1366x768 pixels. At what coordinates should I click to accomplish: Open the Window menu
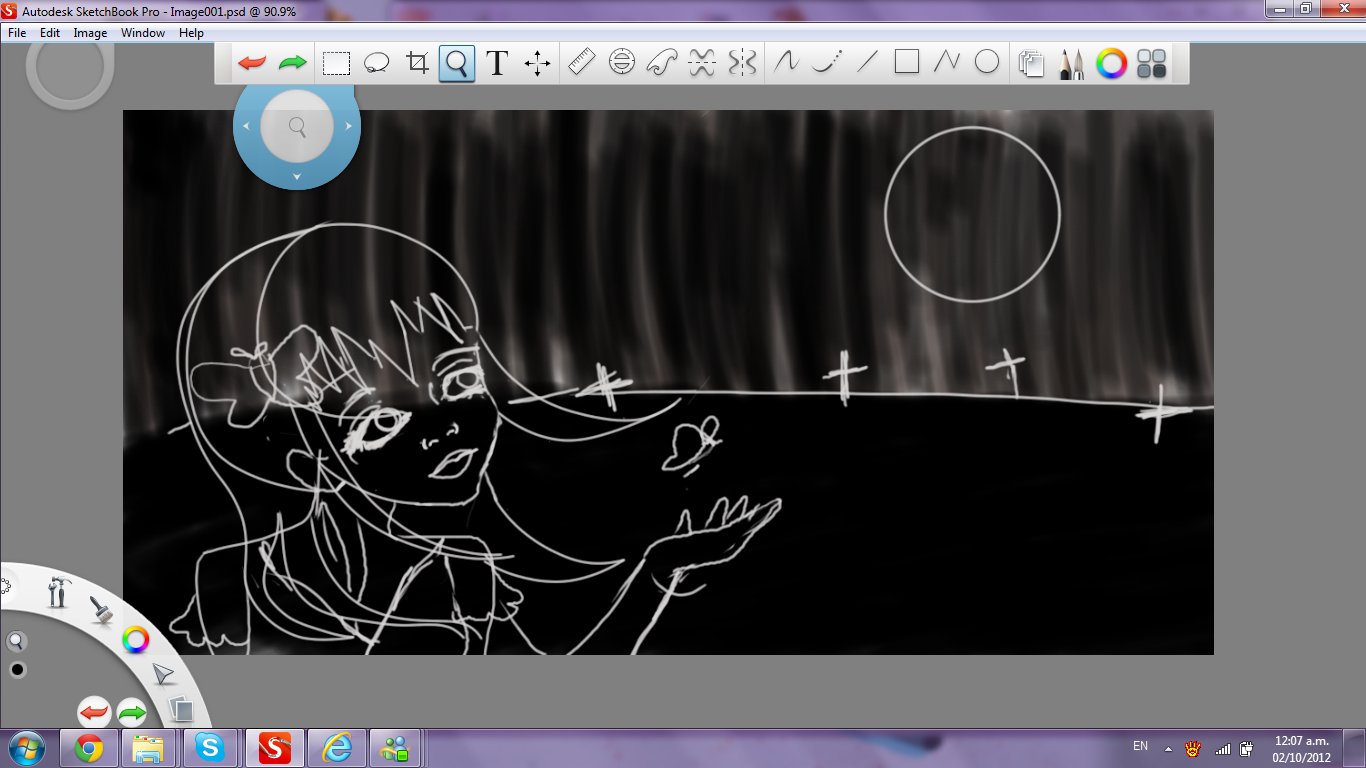(x=143, y=33)
